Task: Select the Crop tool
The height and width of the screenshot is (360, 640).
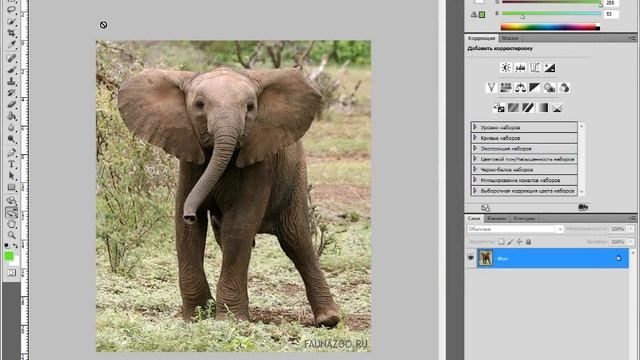Action: 11,33
